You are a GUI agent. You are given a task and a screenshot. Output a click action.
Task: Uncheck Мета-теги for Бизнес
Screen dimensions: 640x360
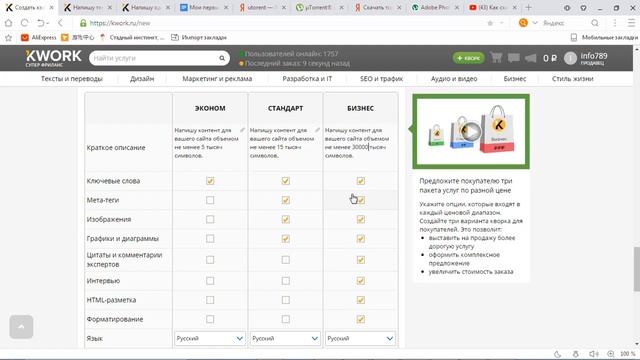360,200
